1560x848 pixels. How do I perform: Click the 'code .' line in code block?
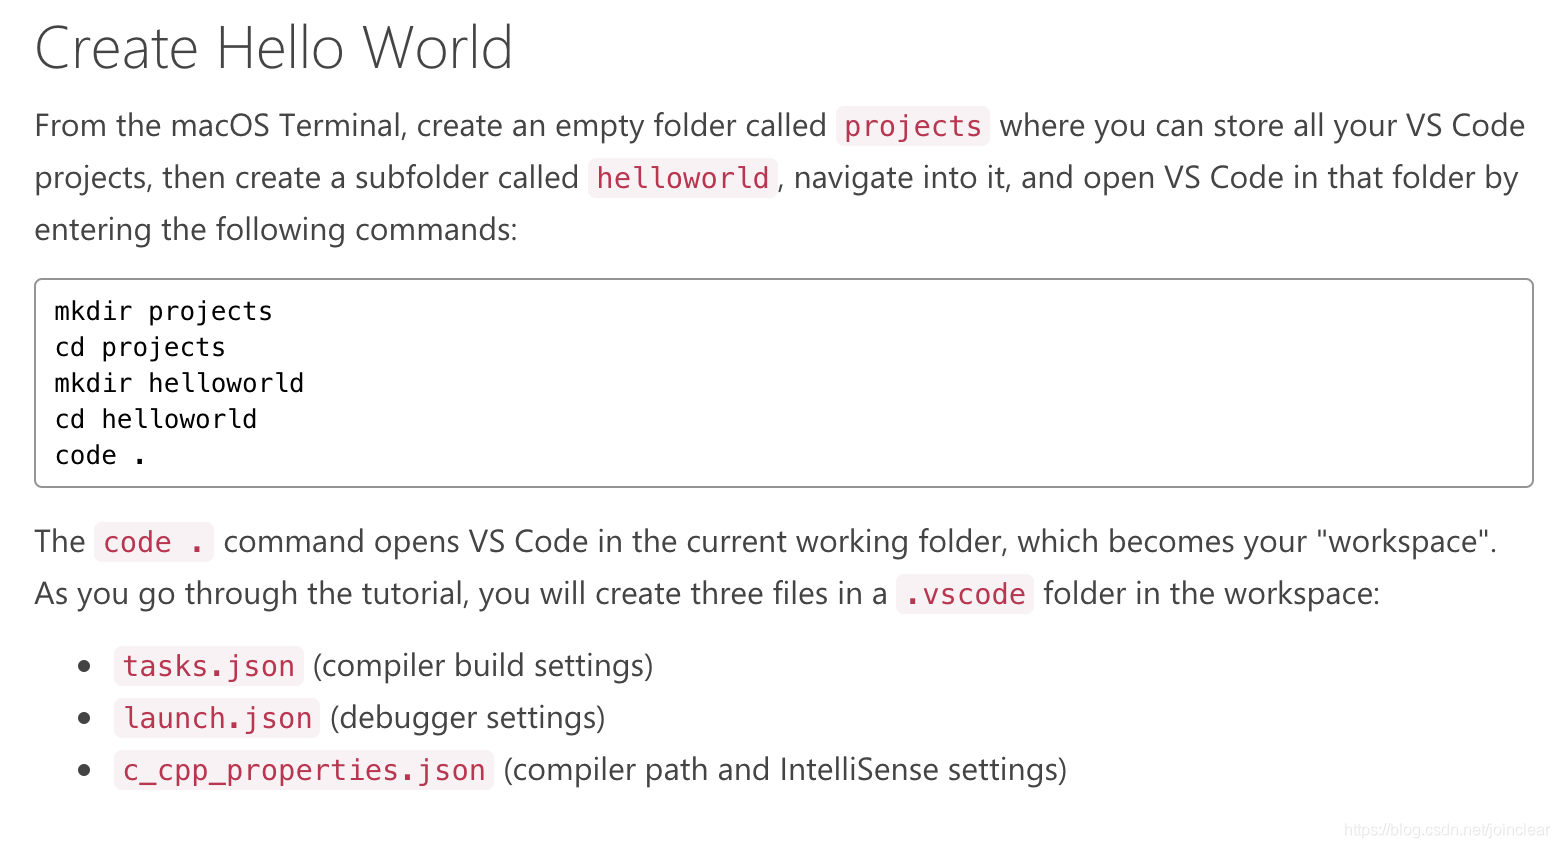pos(100,455)
